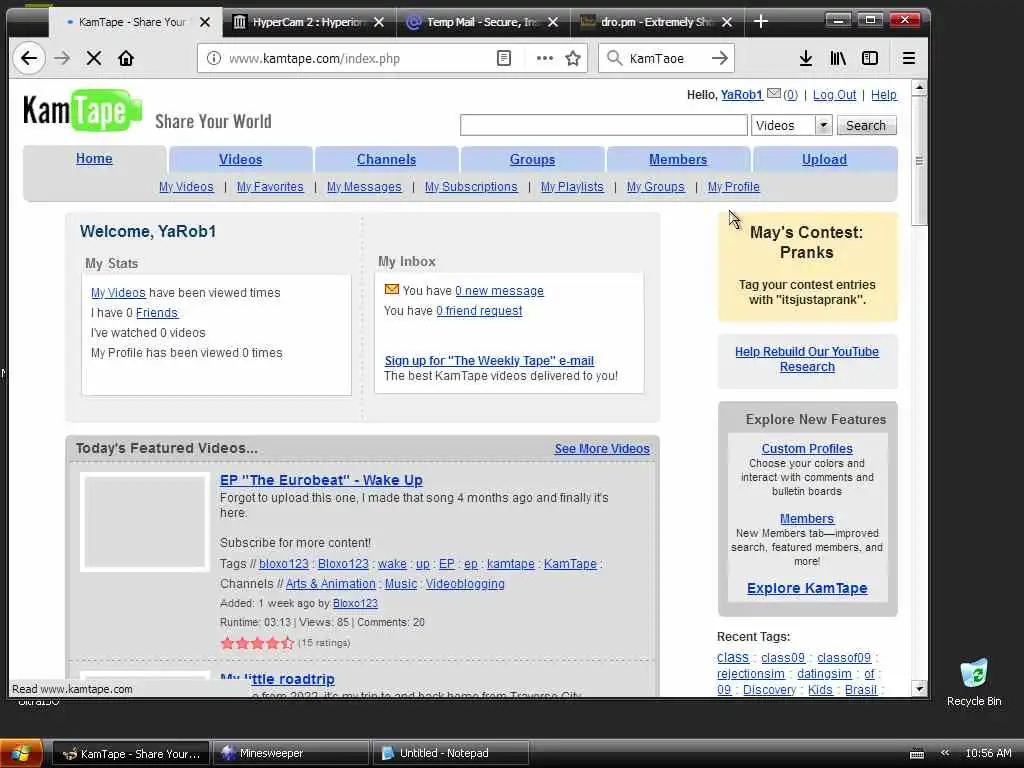Open the browser home page icon

[126, 58]
